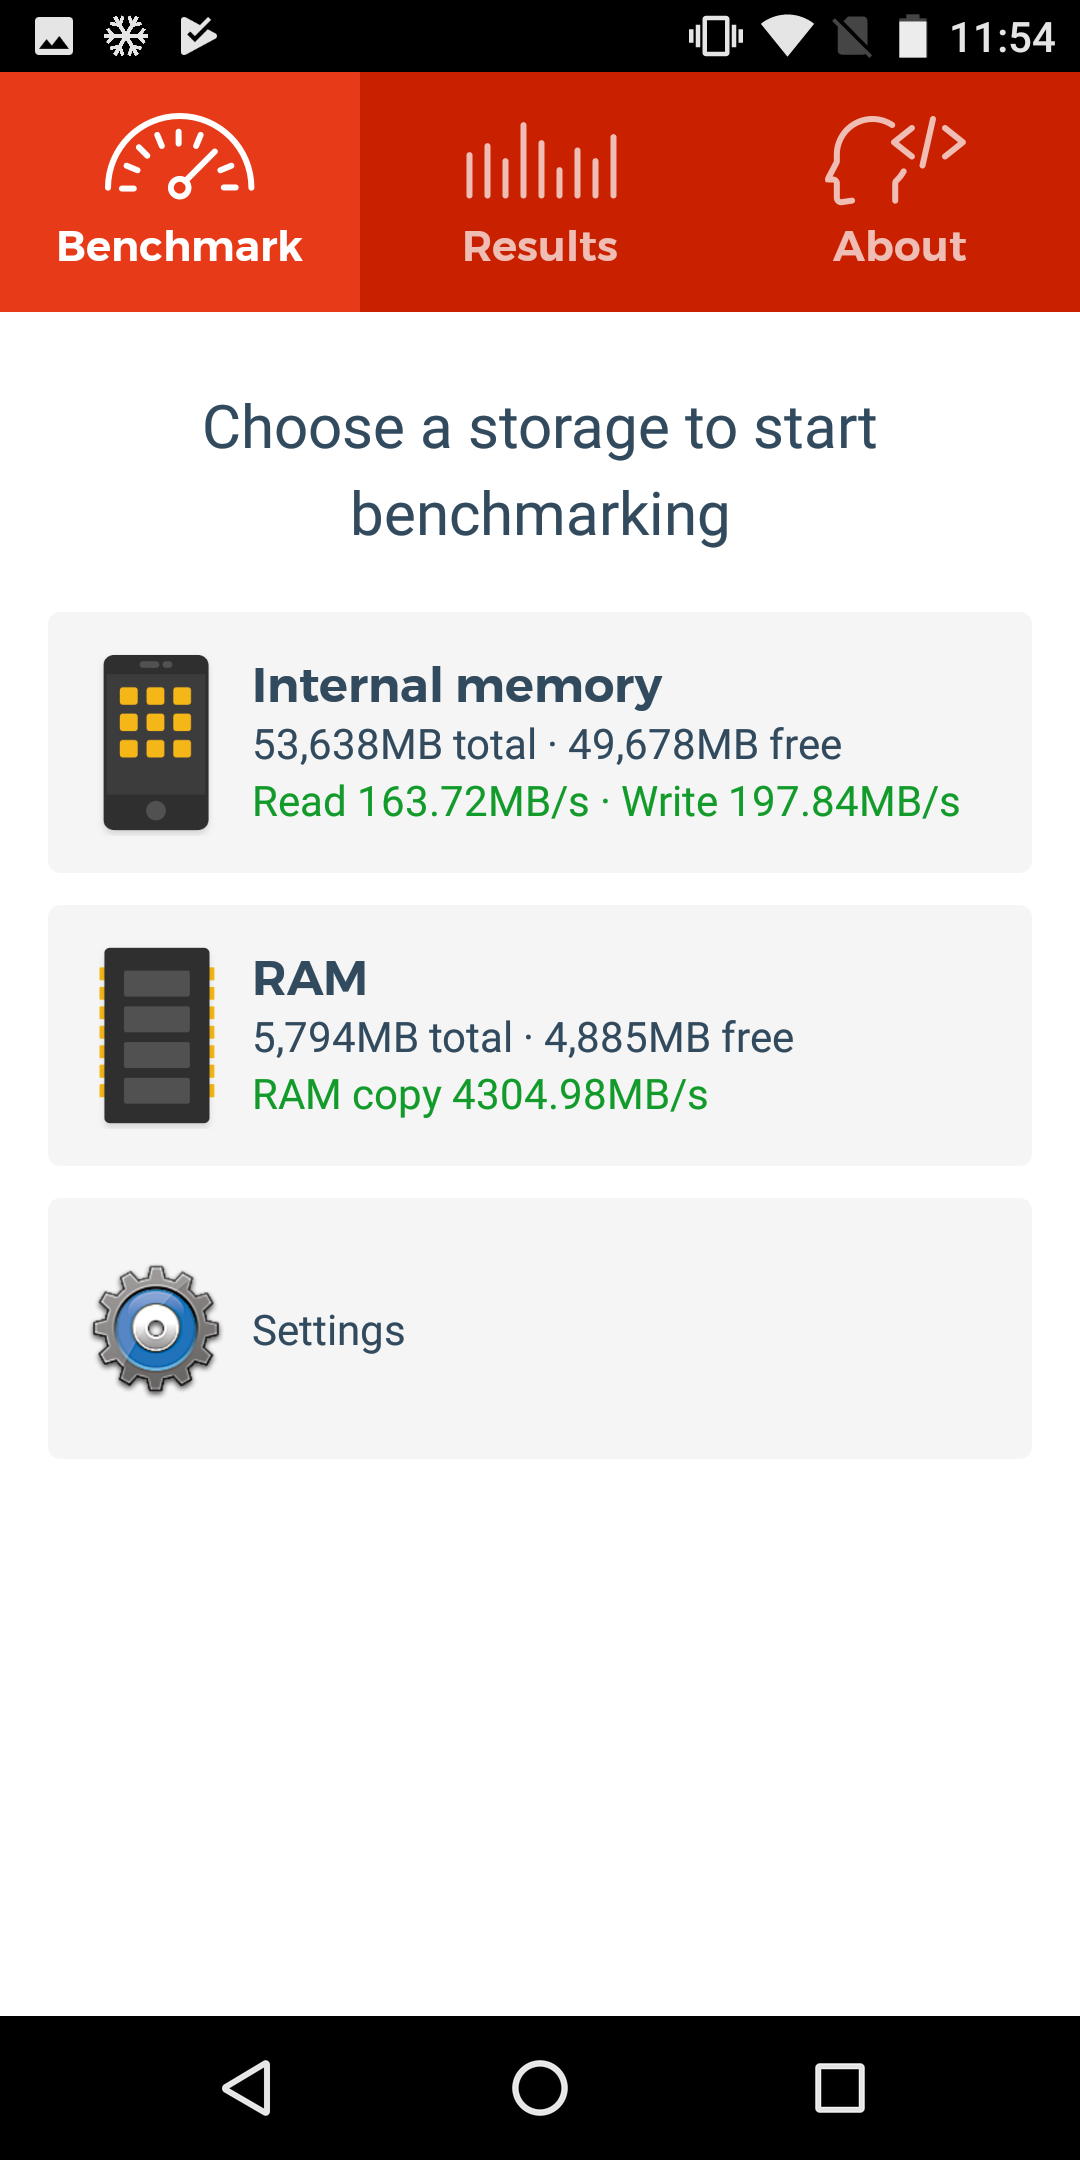Tap the RAM chip icon
Image resolution: width=1080 pixels, height=2160 pixels.
pyautogui.click(x=157, y=1036)
